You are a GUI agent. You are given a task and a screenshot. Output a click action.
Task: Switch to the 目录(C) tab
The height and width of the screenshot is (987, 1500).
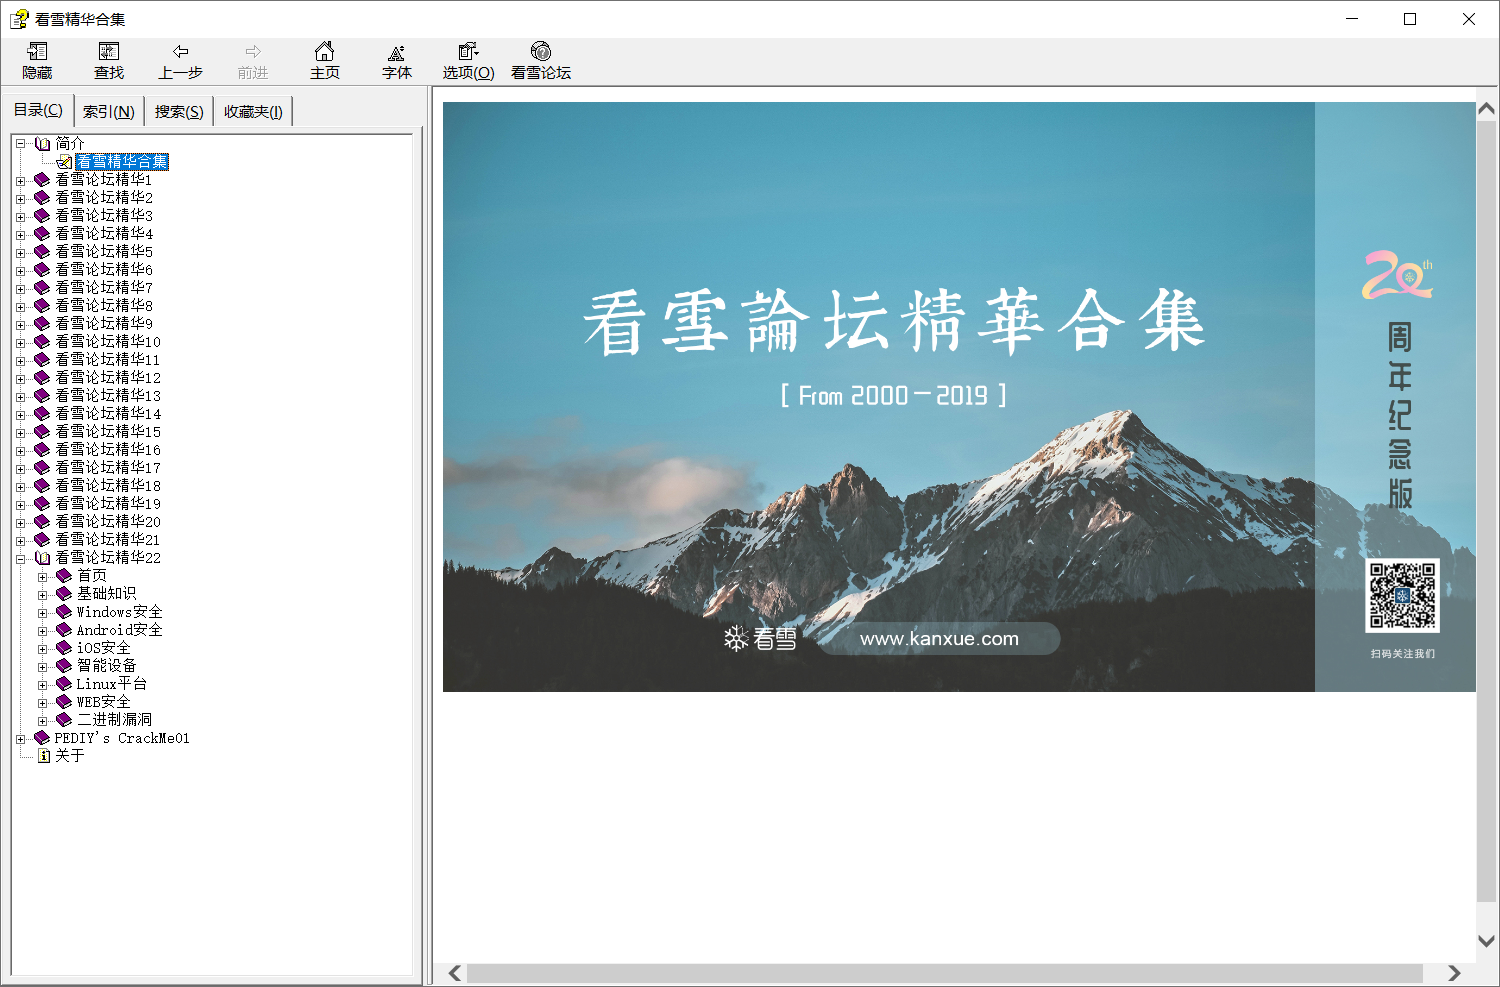pos(38,110)
